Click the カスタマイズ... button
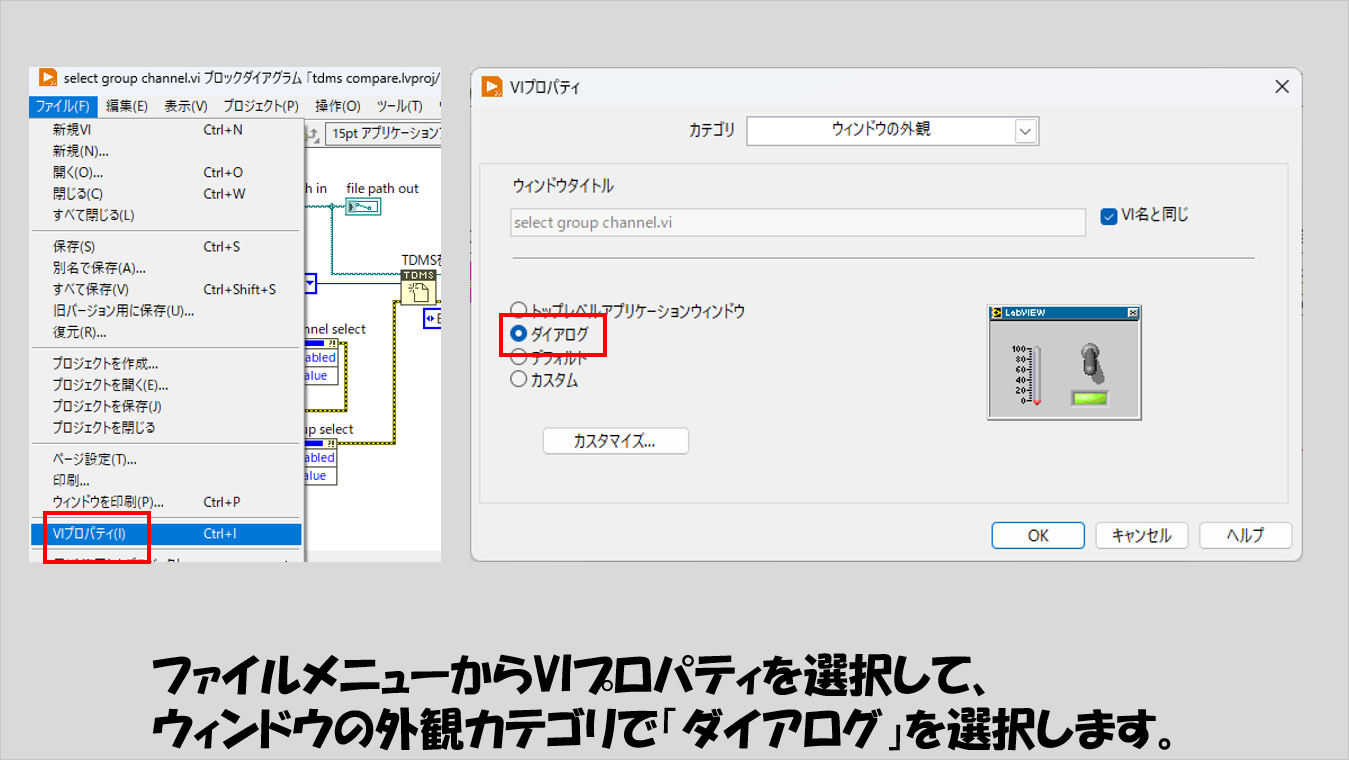This screenshot has width=1349, height=760. click(x=615, y=441)
